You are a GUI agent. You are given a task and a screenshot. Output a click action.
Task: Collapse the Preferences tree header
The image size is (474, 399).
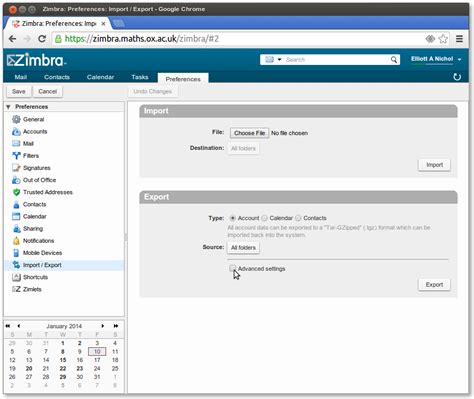(8, 107)
